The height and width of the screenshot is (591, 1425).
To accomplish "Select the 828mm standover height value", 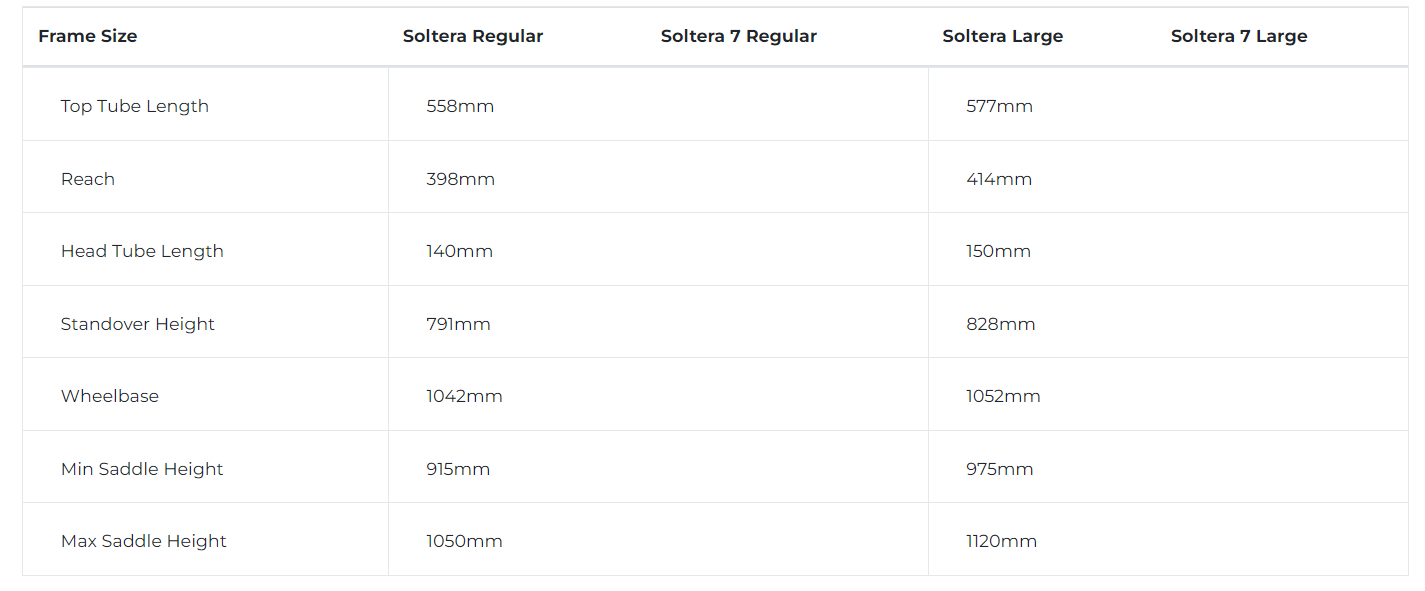I will tap(1001, 324).
